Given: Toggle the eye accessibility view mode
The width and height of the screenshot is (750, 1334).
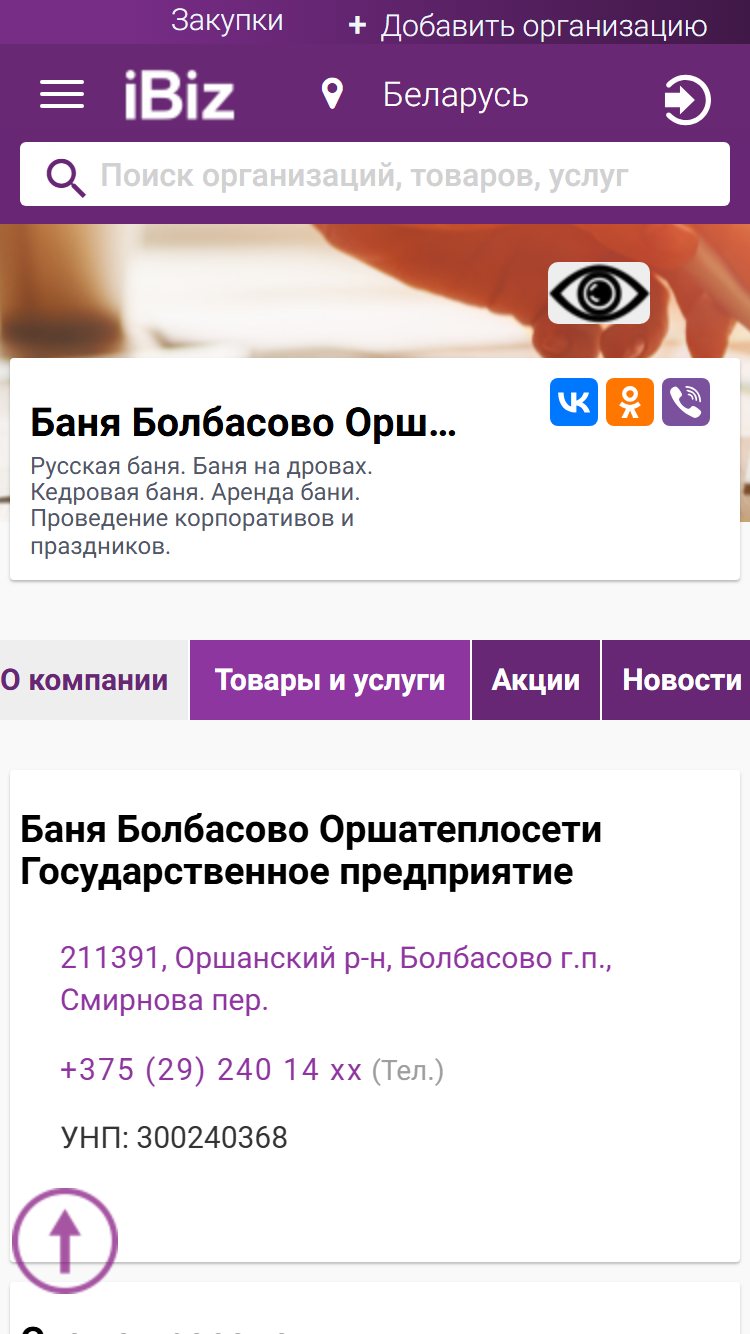Looking at the screenshot, I should [x=599, y=293].
